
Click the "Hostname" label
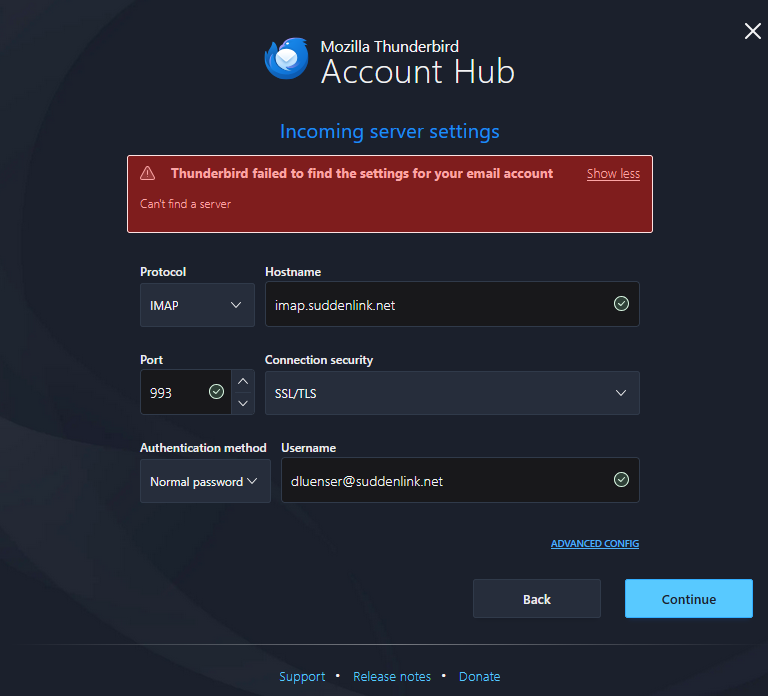(293, 272)
